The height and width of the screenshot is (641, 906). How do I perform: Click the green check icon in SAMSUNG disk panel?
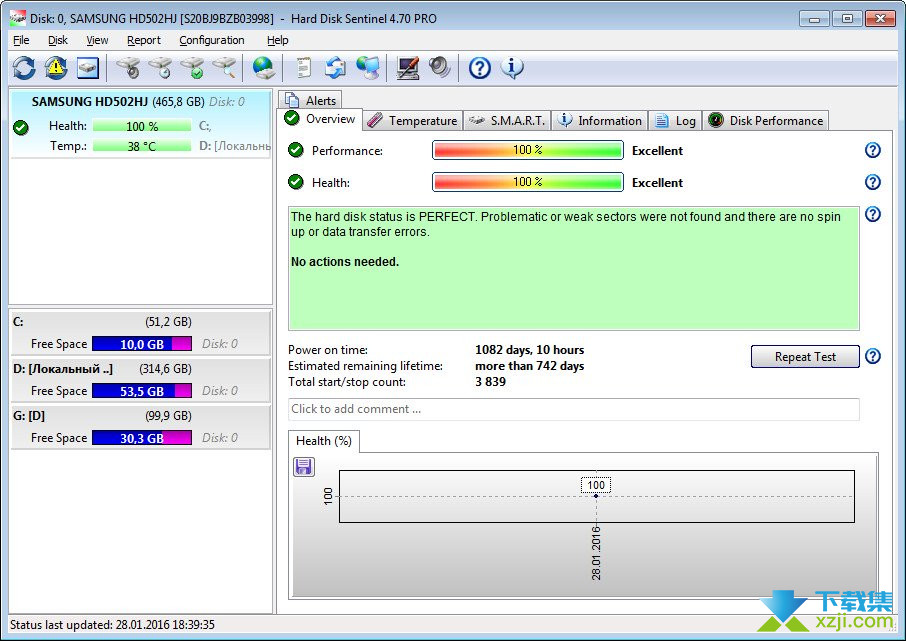tap(21, 127)
